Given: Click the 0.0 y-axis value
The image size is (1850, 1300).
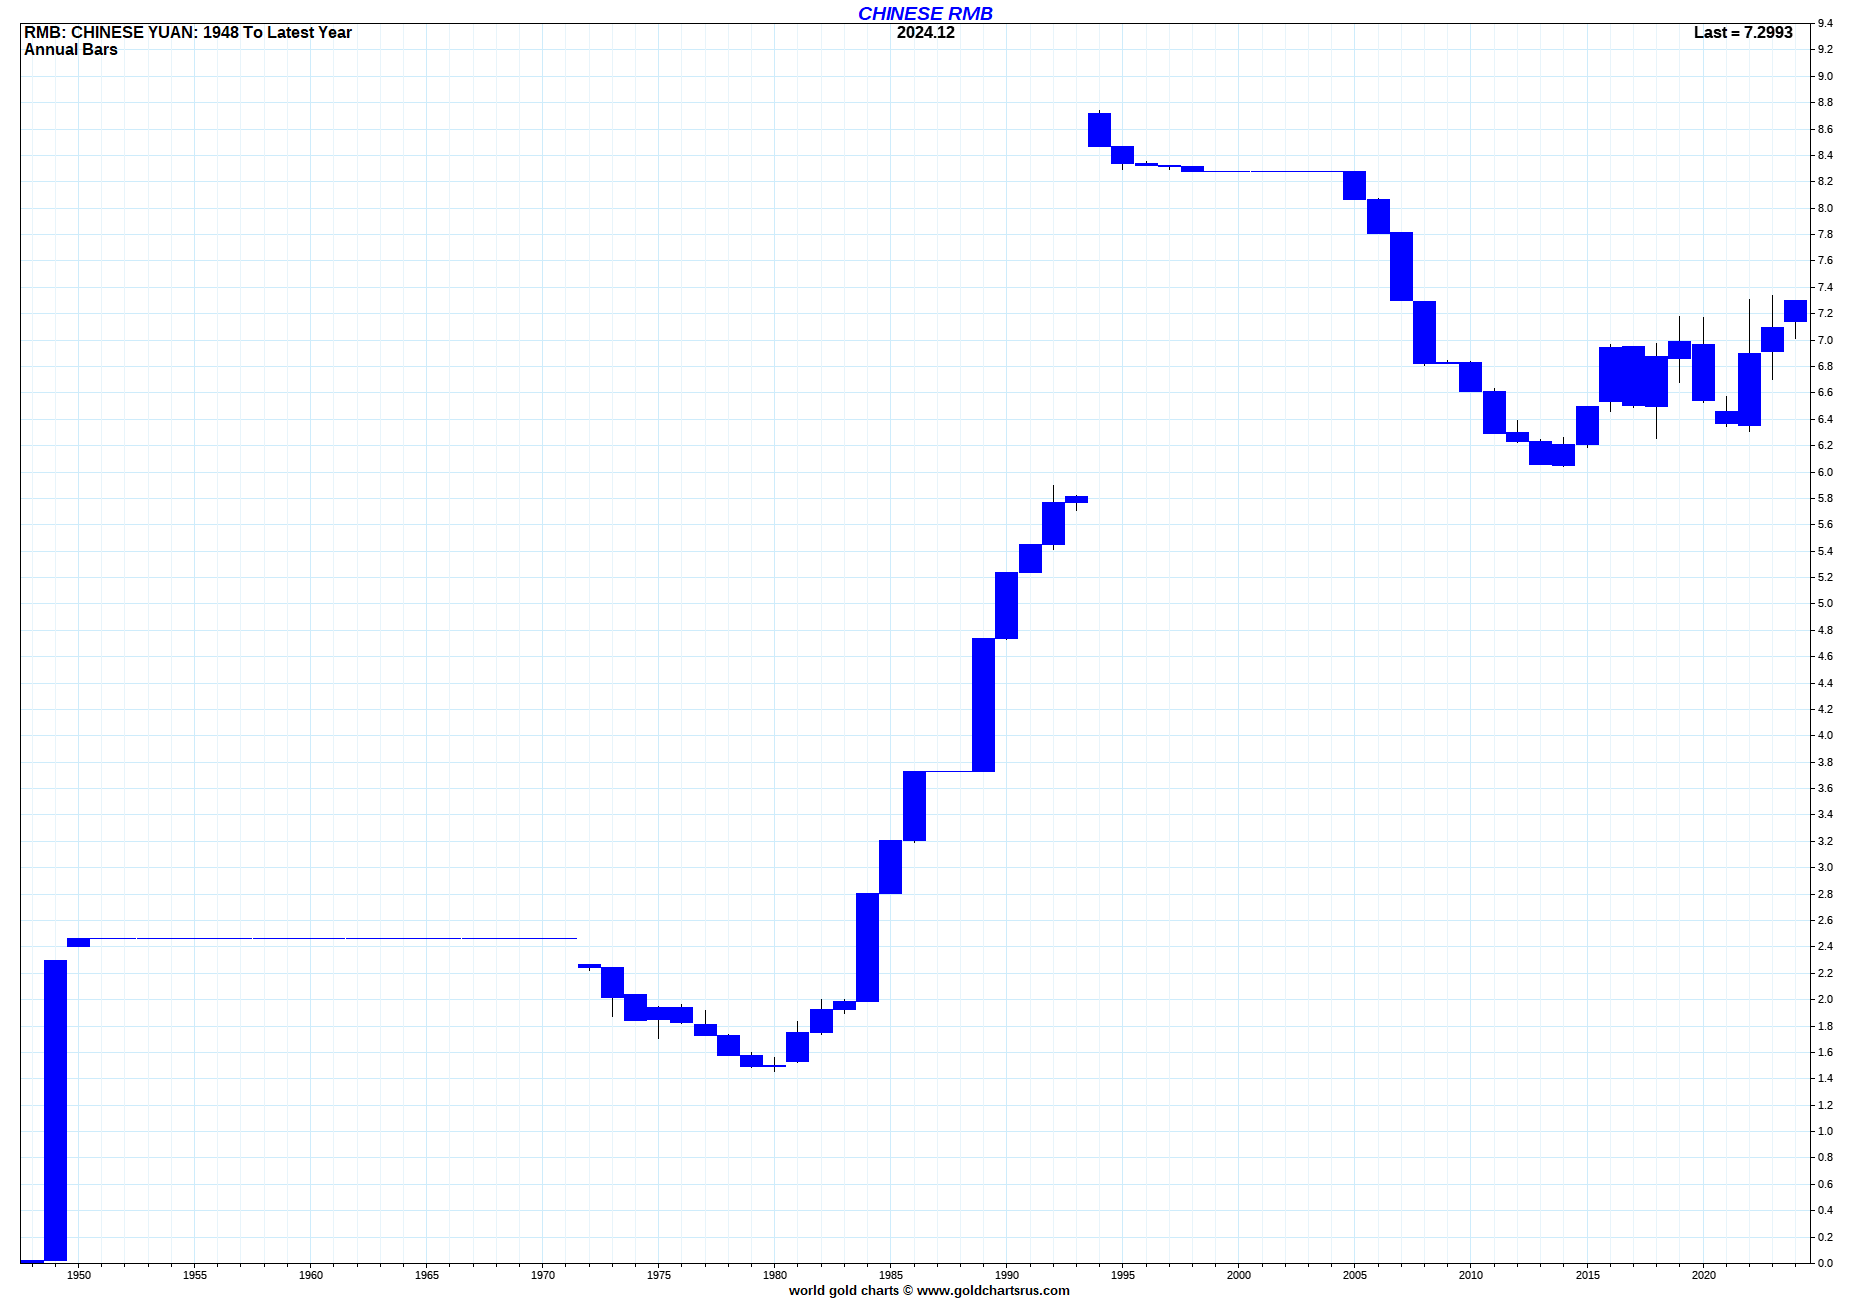Looking at the screenshot, I should pos(1826,1263).
